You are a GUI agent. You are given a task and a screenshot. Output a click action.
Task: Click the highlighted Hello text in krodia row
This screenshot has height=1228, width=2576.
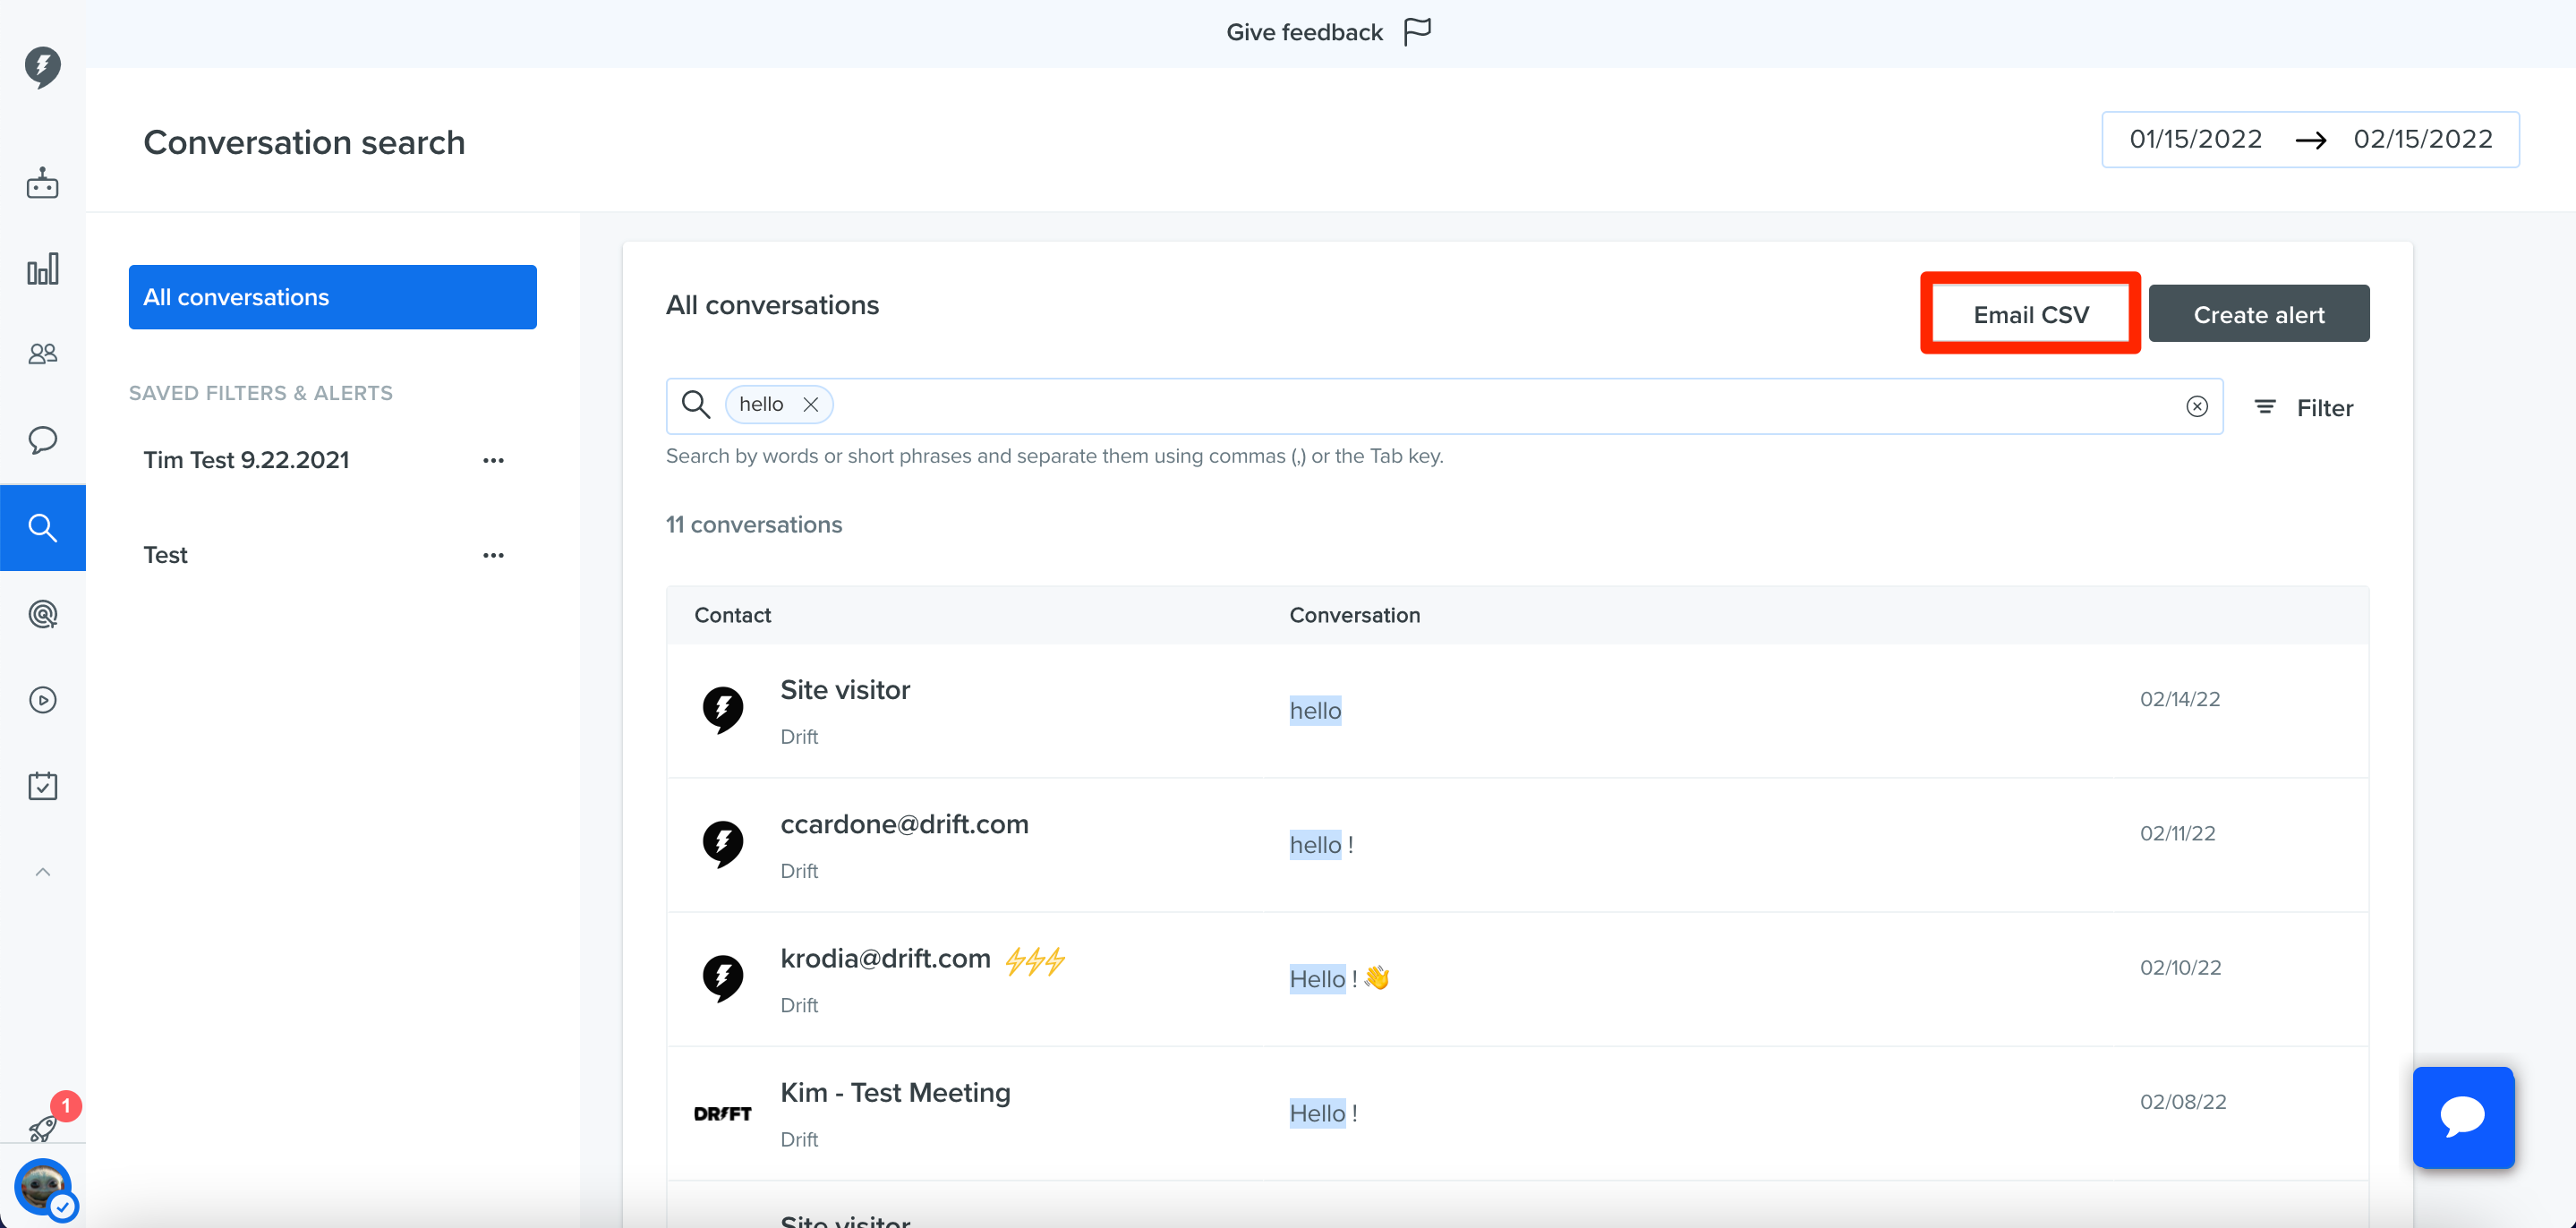pos(1317,979)
